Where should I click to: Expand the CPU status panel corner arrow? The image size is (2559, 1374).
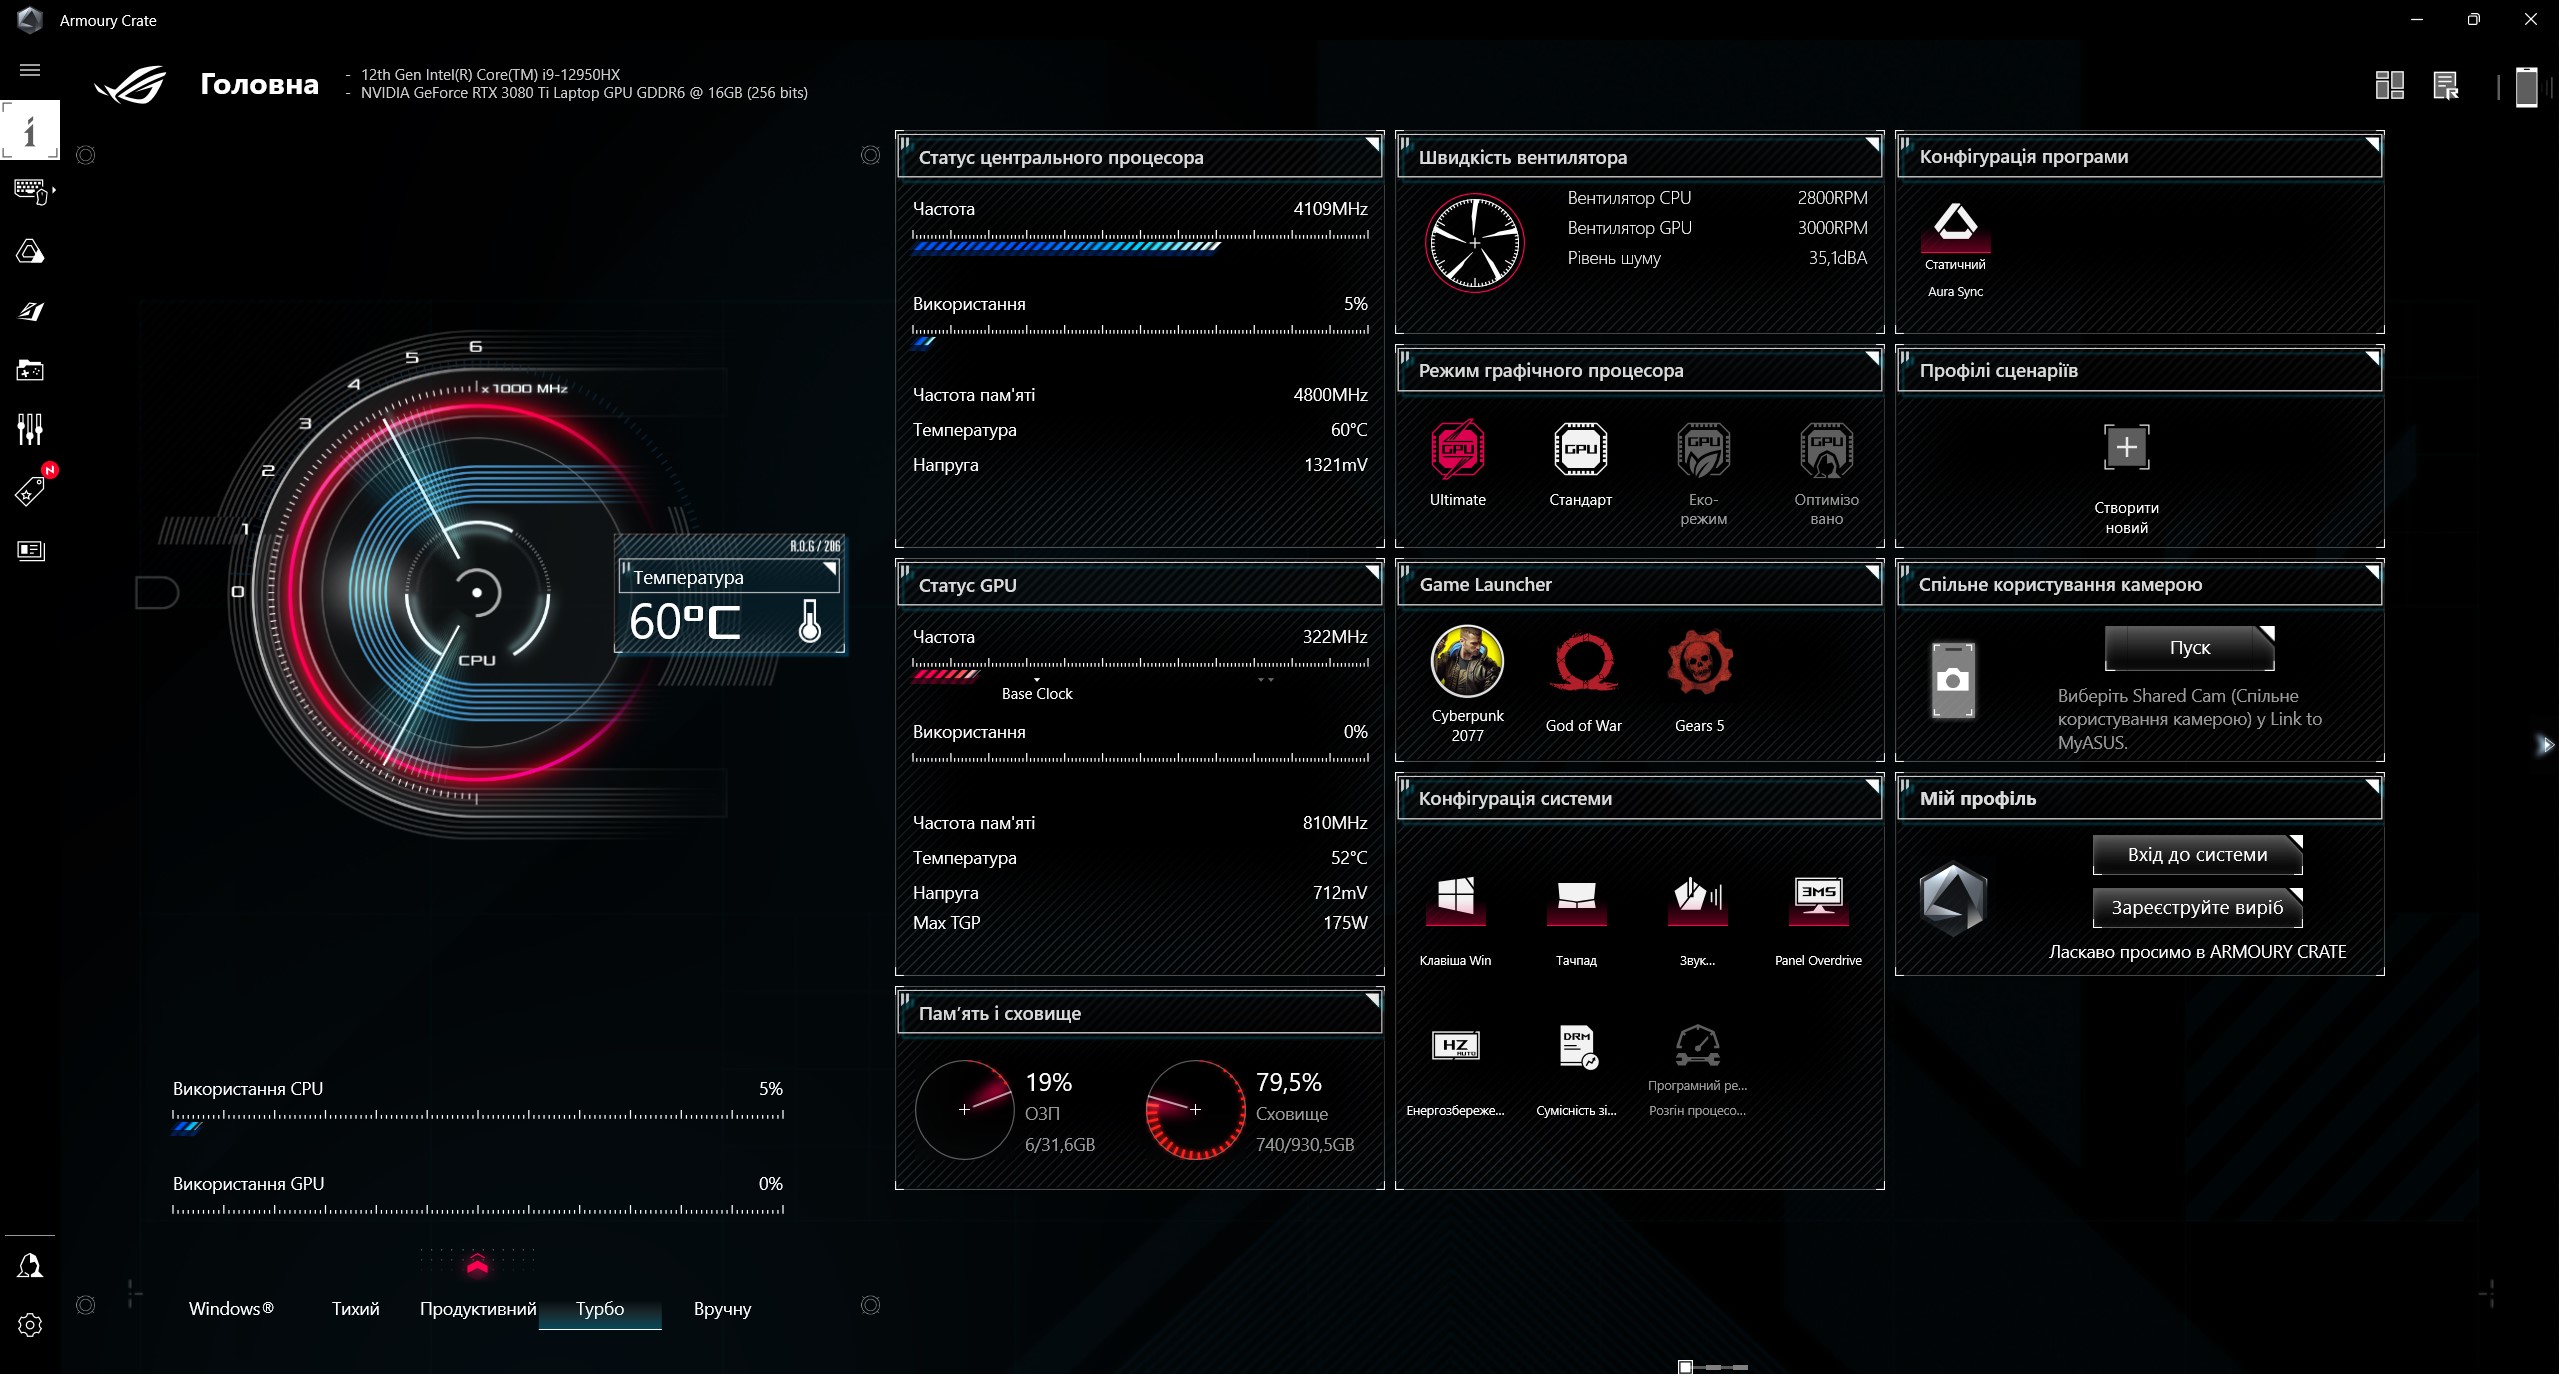tap(1373, 144)
